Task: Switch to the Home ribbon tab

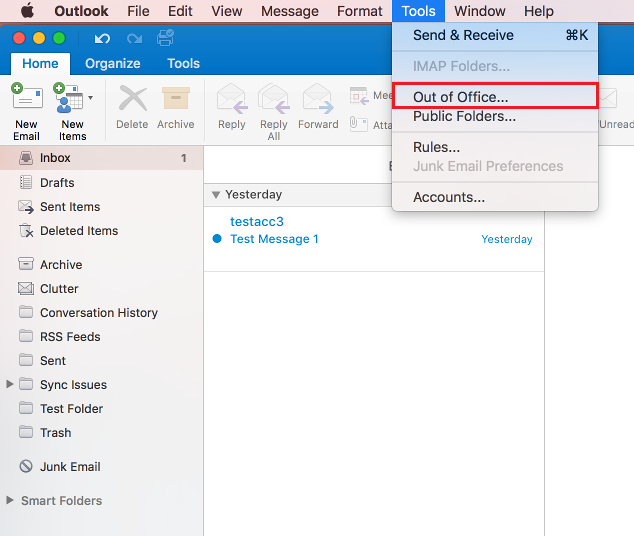Action: 40,64
